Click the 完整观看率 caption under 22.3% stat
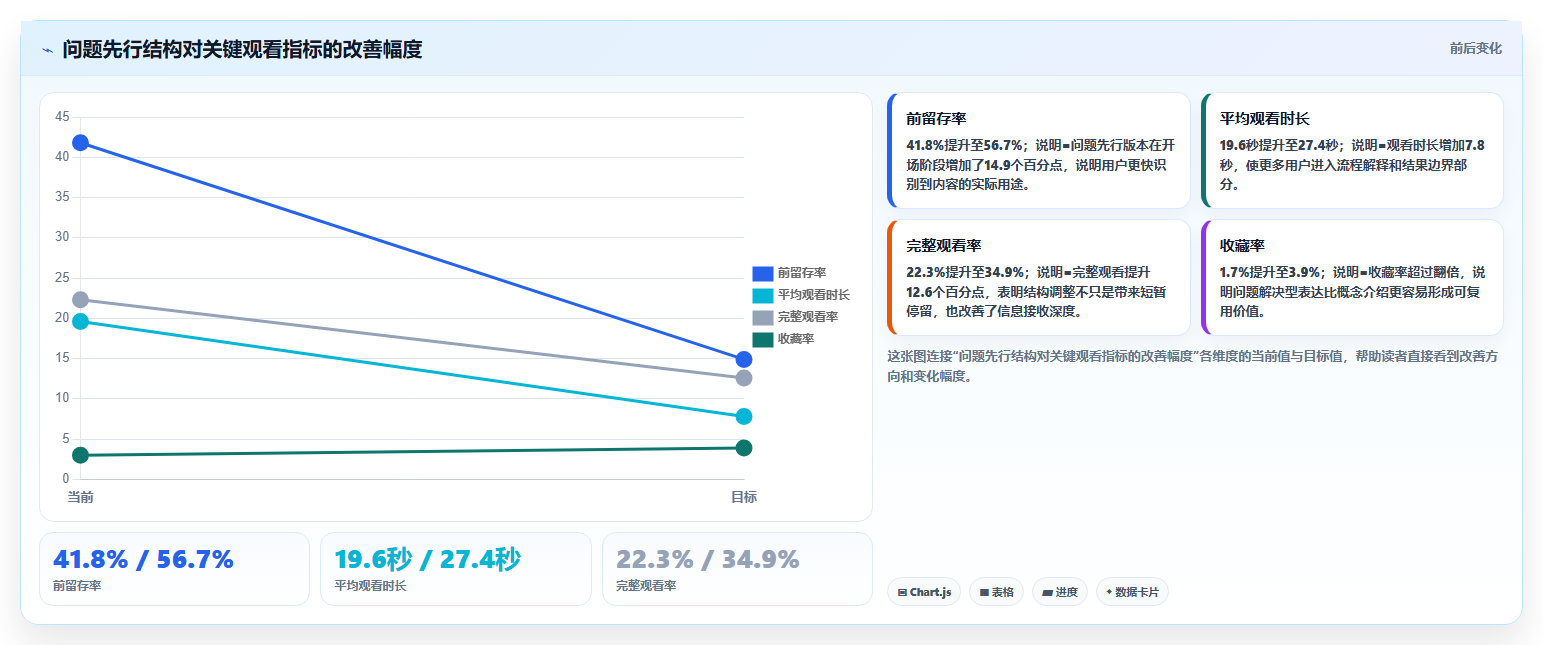 click(x=646, y=586)
